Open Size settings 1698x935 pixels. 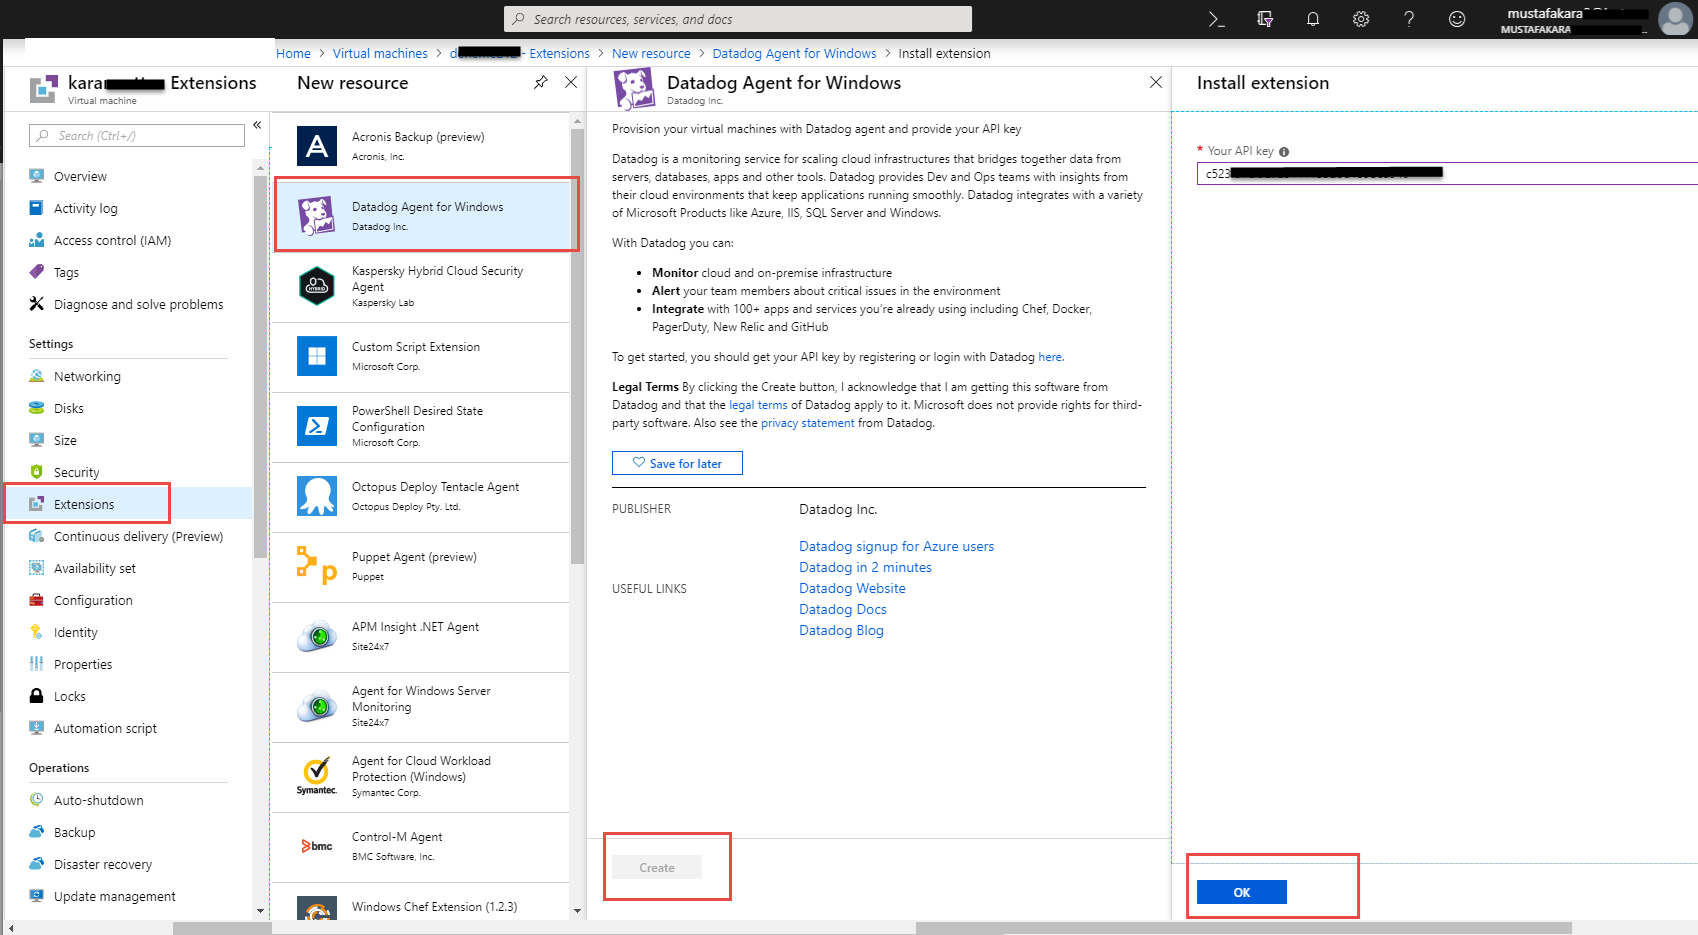click(x=65, y=440)
